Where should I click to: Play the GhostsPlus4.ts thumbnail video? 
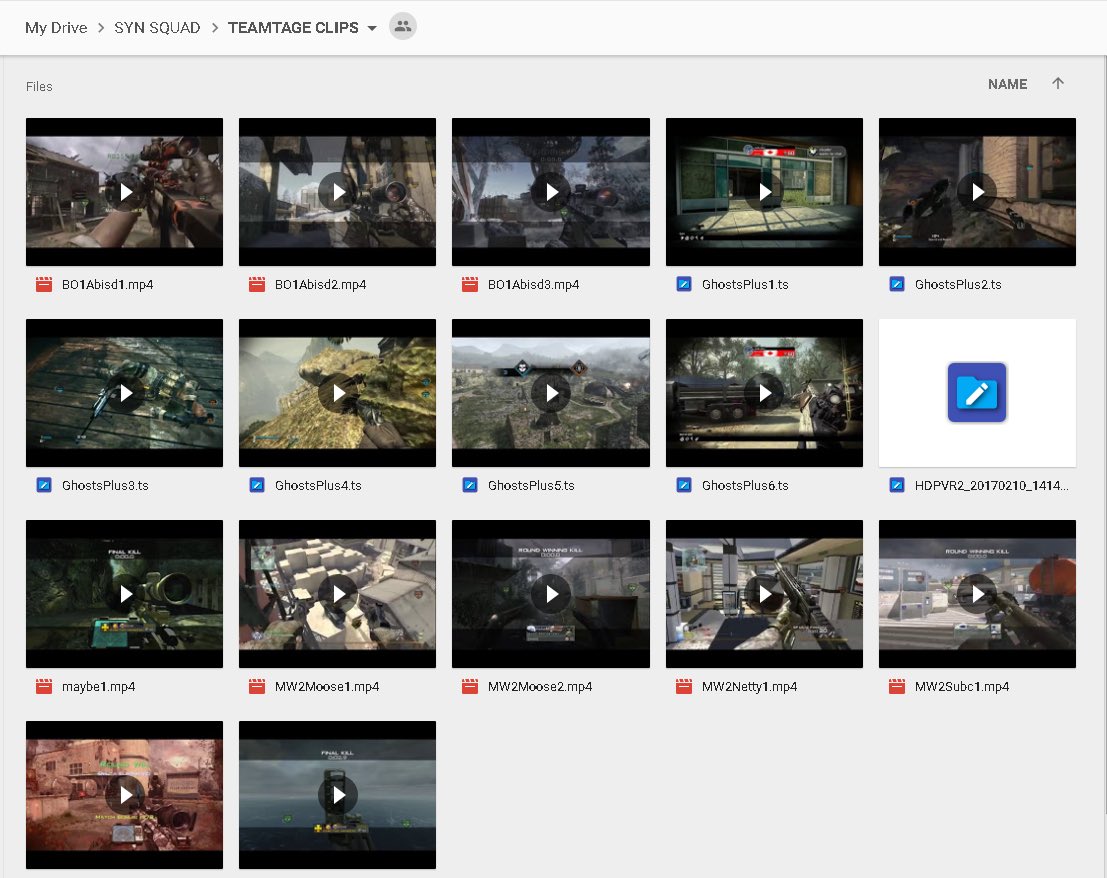tap(337, 393)
